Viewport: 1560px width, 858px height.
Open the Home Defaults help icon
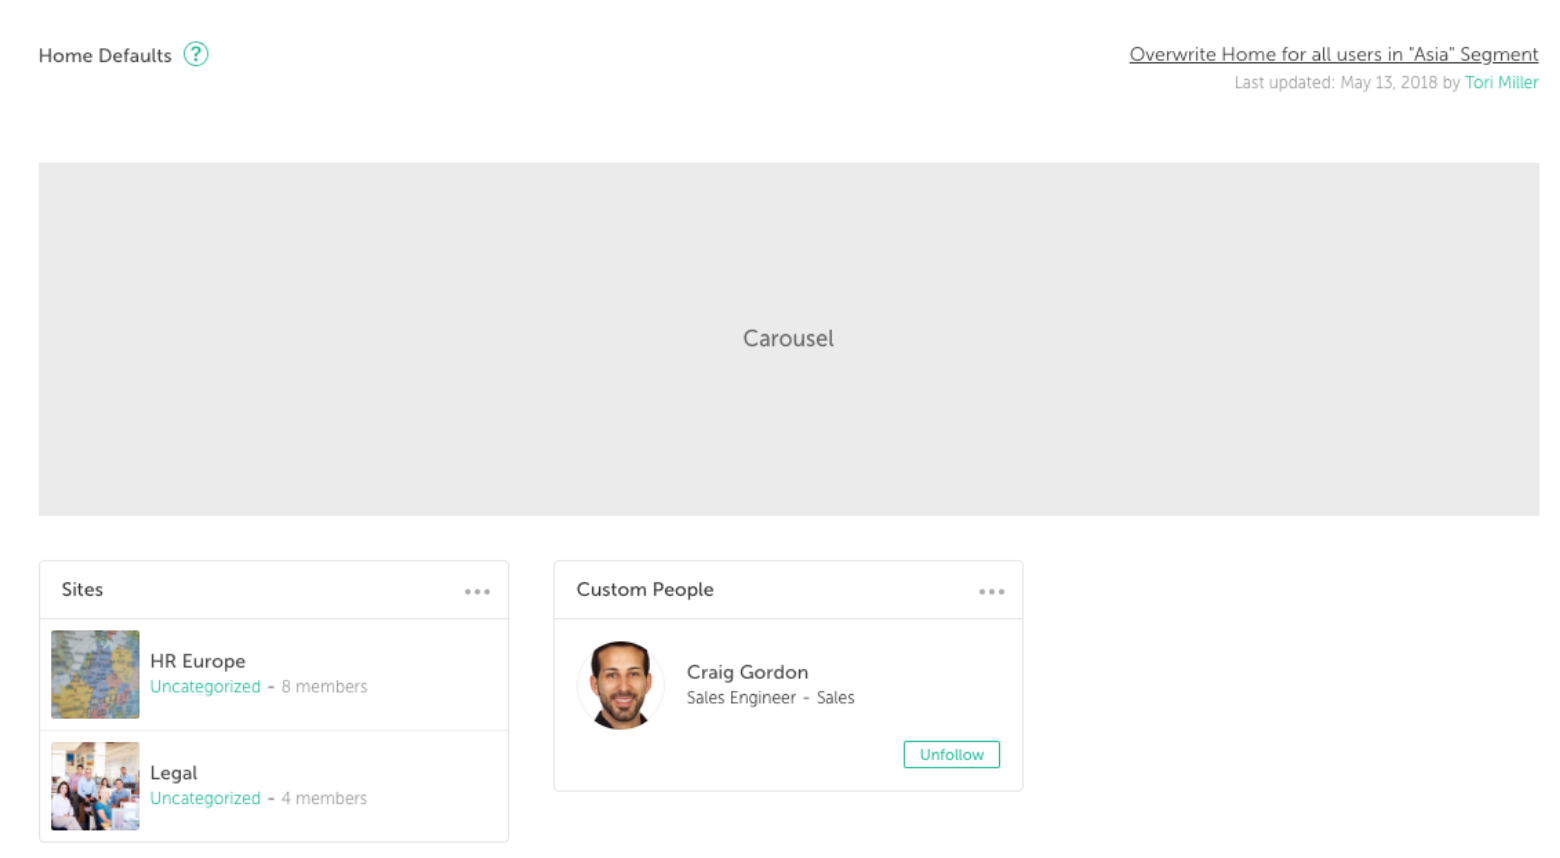[196, 54]
